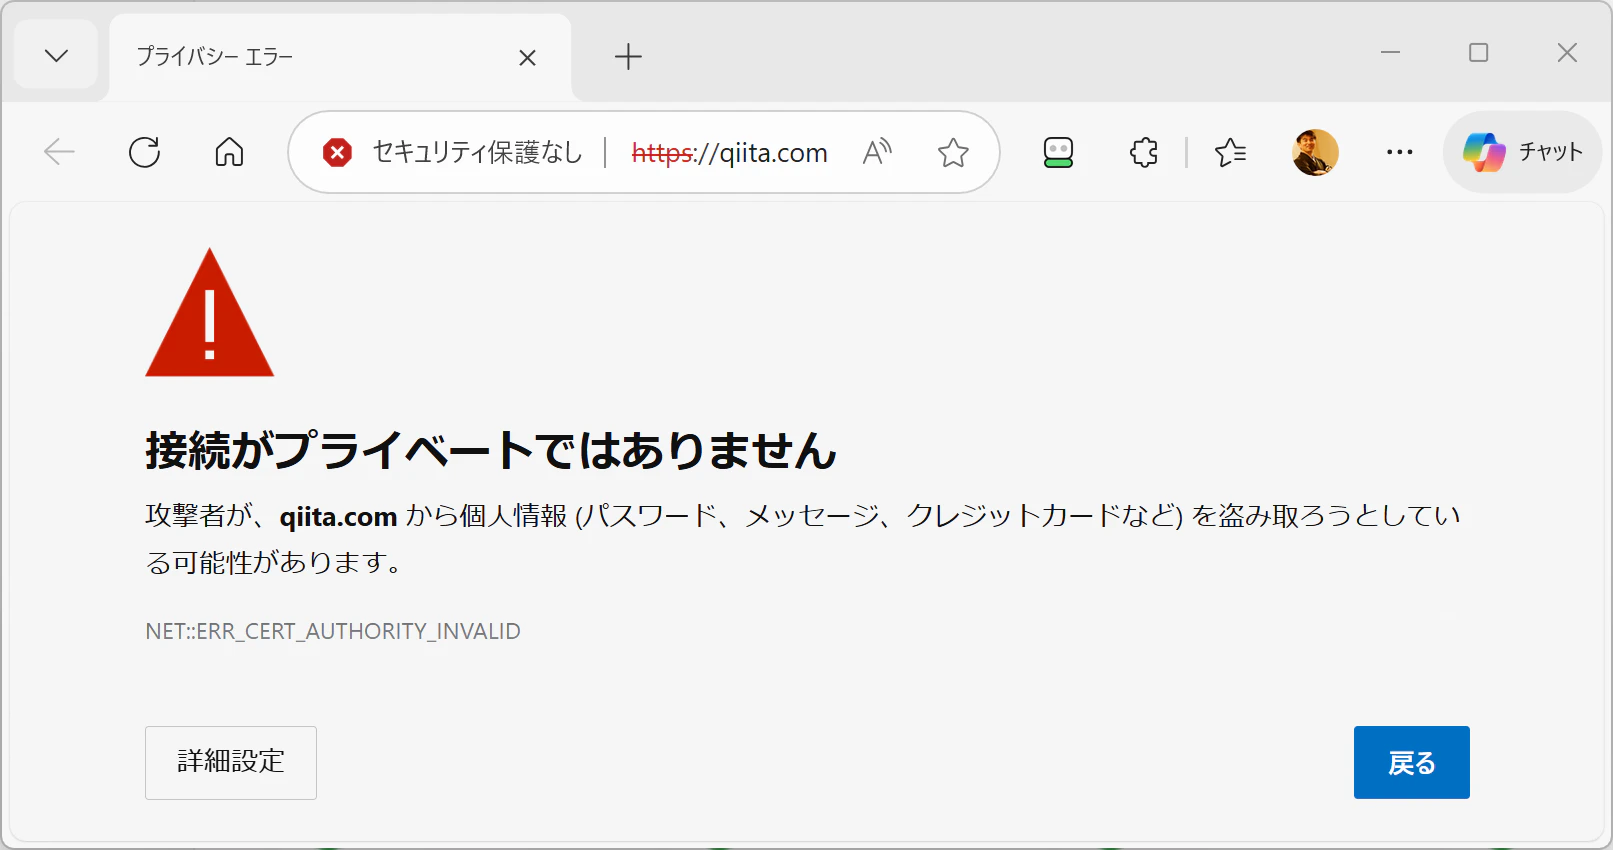Click the bold qiita.com in the warning message
Viewport: 1613px width, 850px height.
click(x=338, y=517)
